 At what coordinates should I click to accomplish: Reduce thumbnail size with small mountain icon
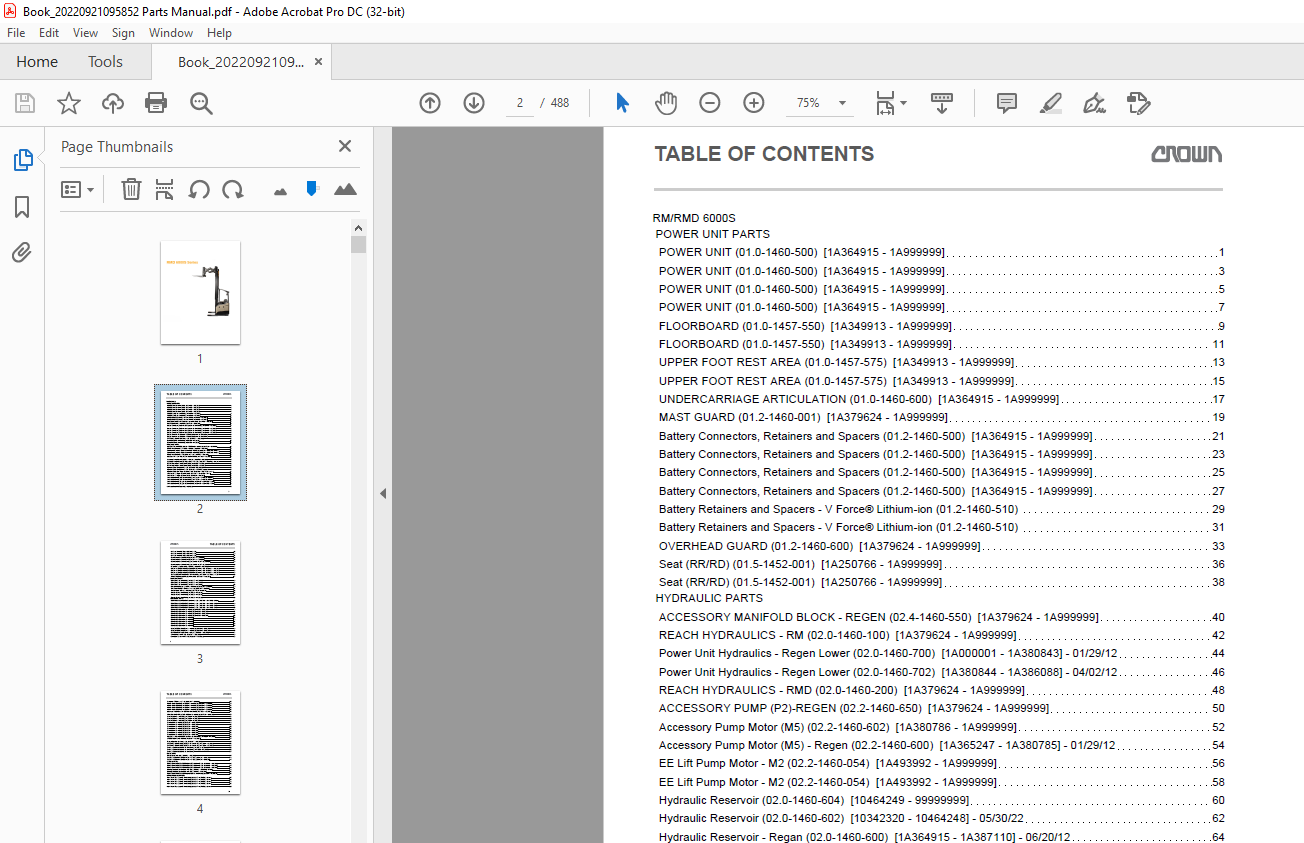point(280,190)
